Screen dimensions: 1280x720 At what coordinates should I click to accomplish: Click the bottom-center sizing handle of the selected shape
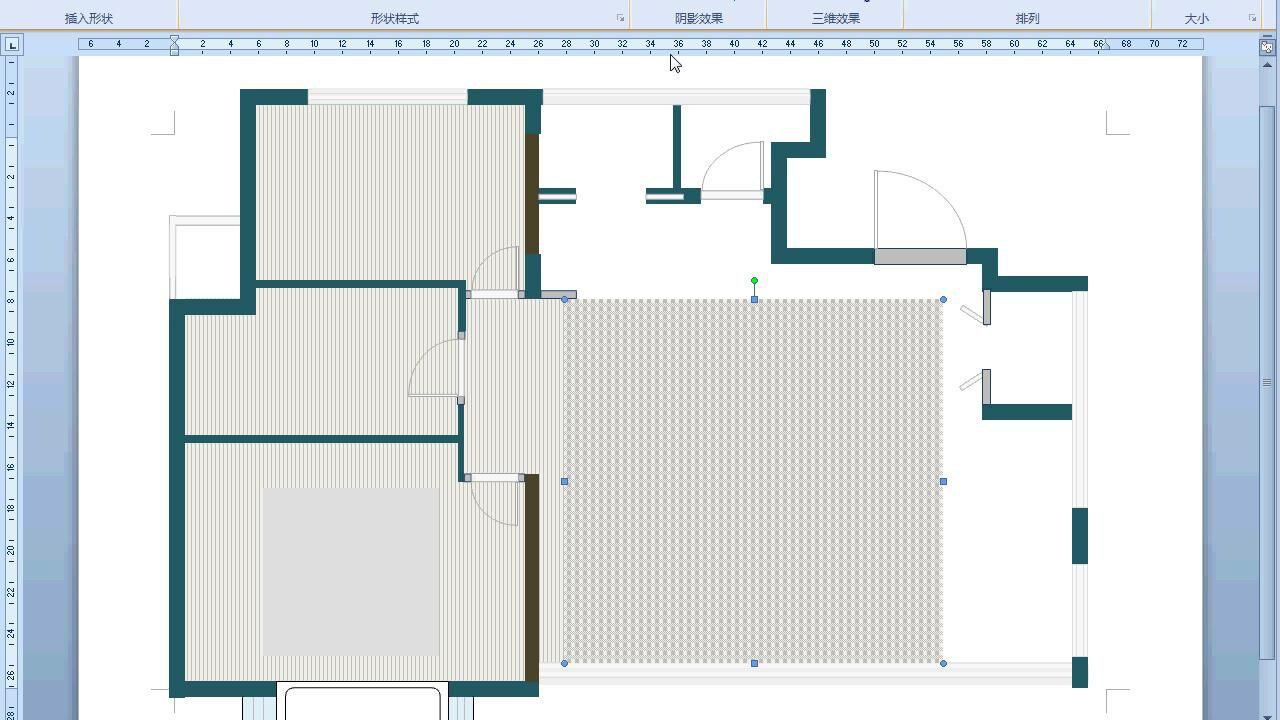tap(754, 663)
